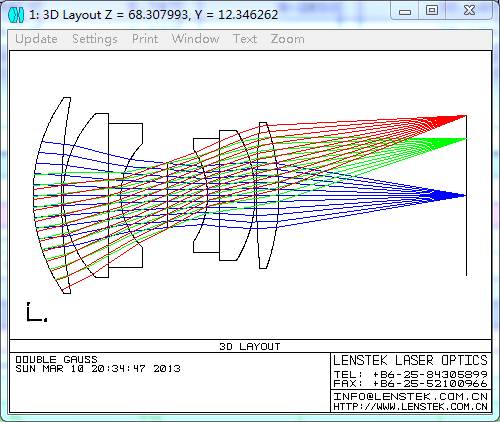Close the 3D Layout window

point(469,11)
